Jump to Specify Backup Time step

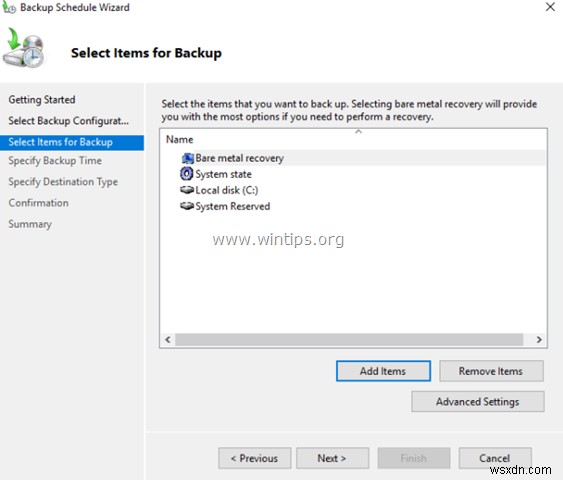point(55,160)
